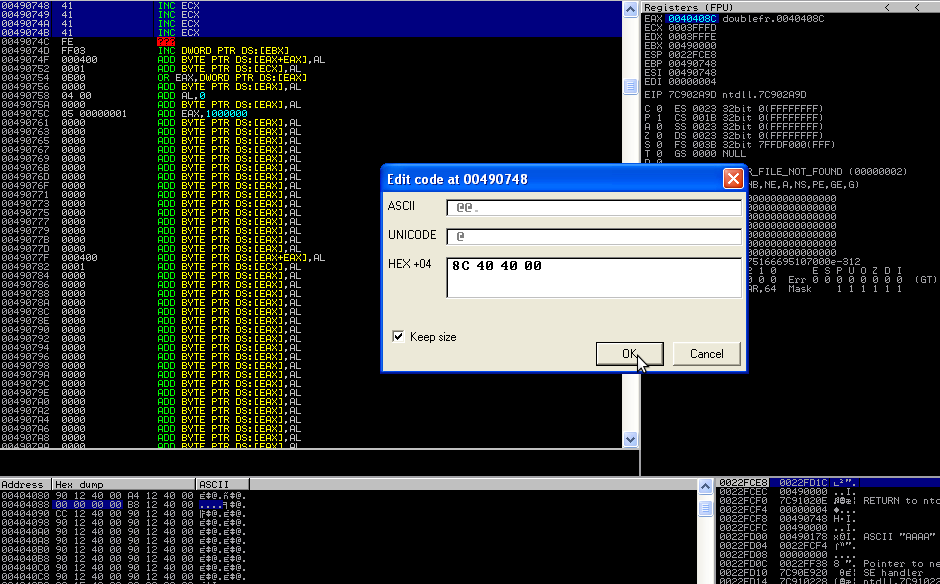Click into the UNICODE input field

594,236
